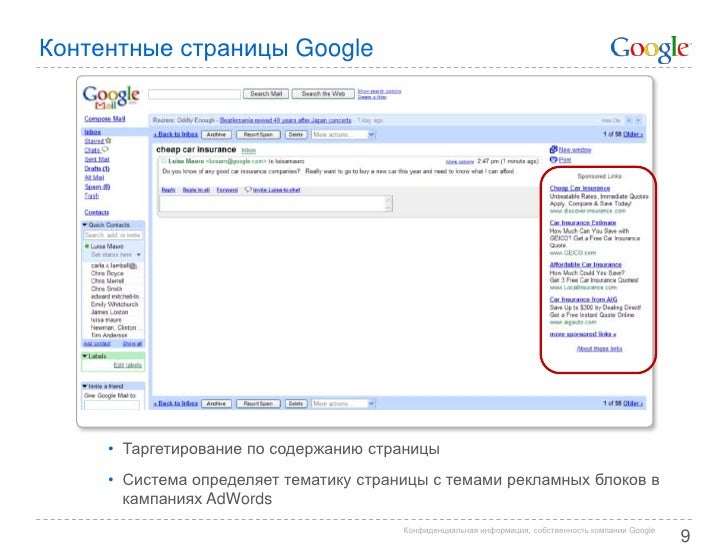Click Show search options link

pos(379,91)
